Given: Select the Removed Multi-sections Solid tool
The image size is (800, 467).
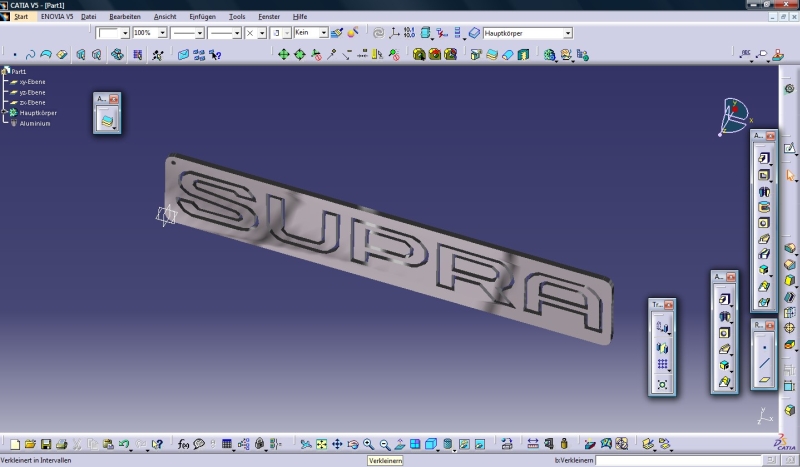Looking at the screenshot, I should pos(764,302).
